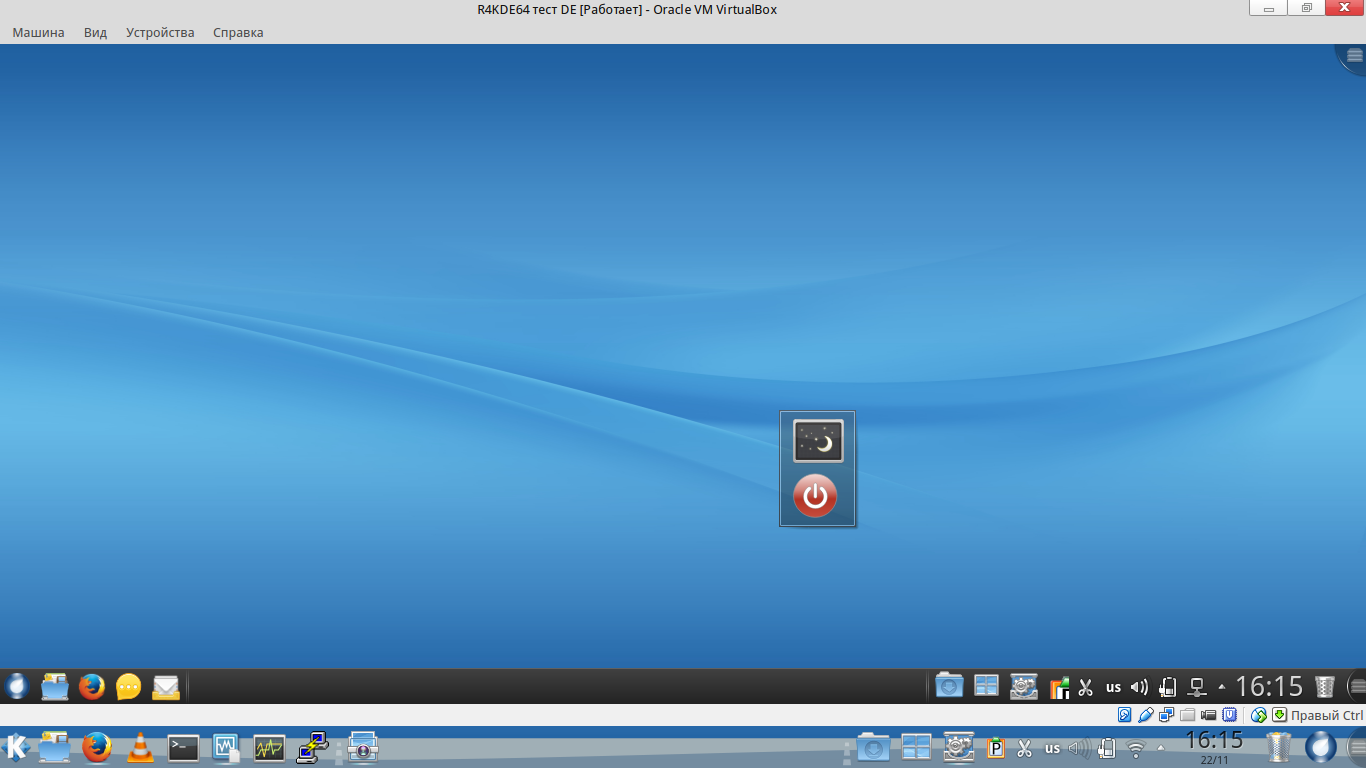Launch VLC media player from the host taskbar

coord(142,747)
